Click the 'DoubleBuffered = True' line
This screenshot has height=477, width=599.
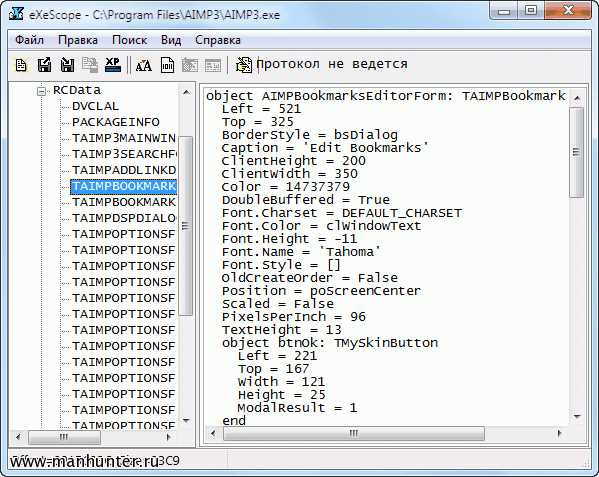[x=306, y=200]
